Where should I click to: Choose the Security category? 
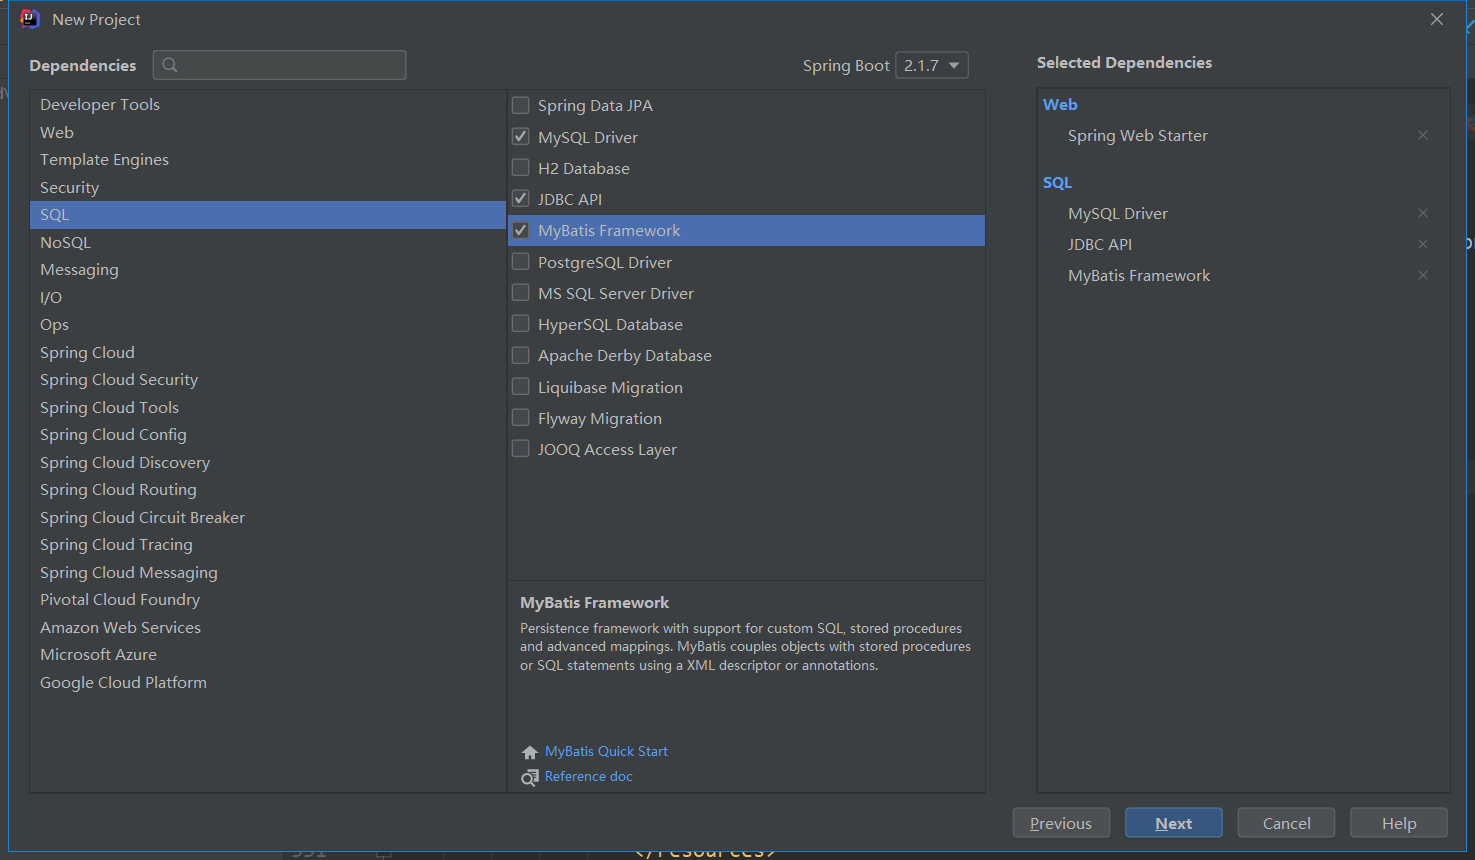click(x=268, y=187)
